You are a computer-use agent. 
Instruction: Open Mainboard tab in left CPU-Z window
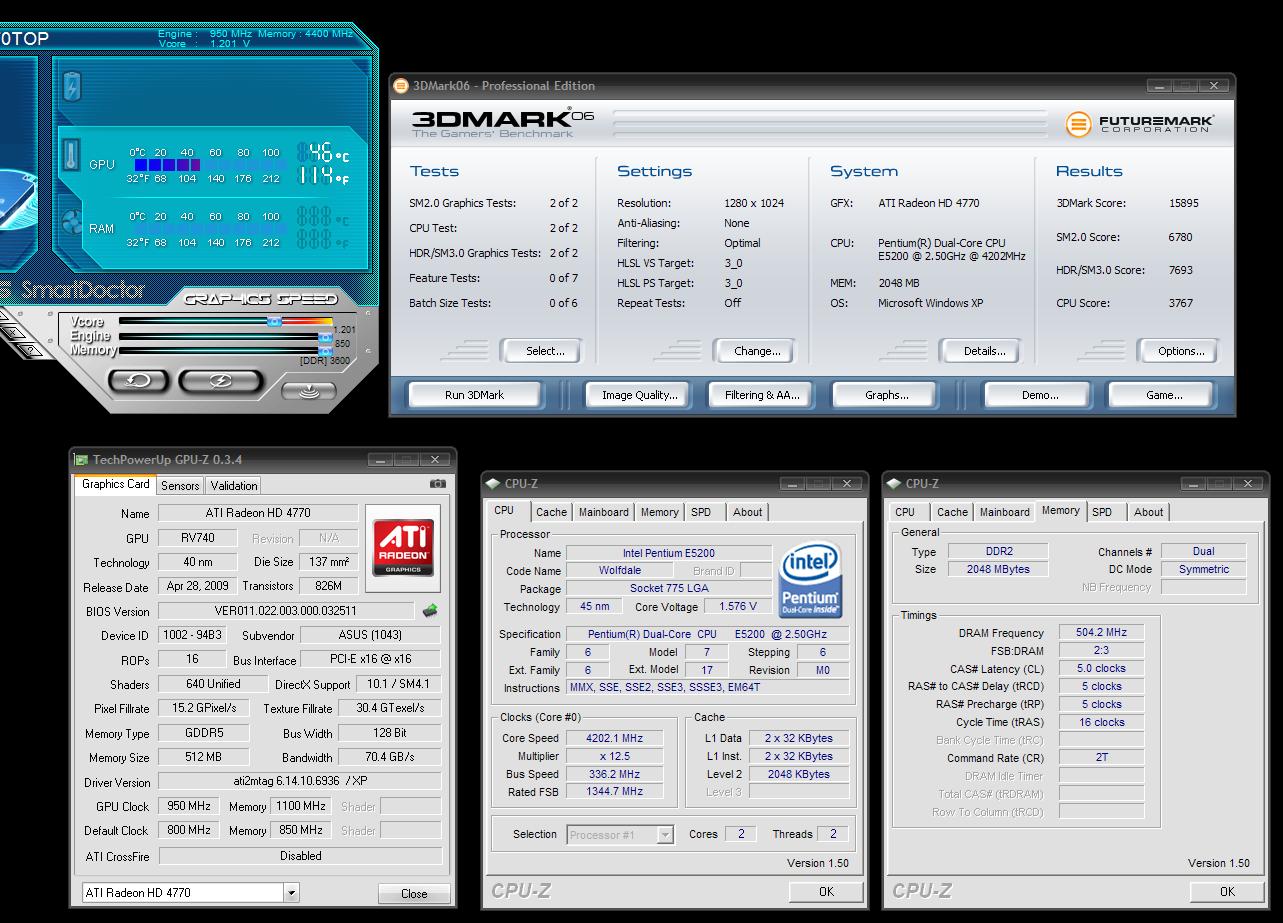pyautogui.click(x=604, y=512)
